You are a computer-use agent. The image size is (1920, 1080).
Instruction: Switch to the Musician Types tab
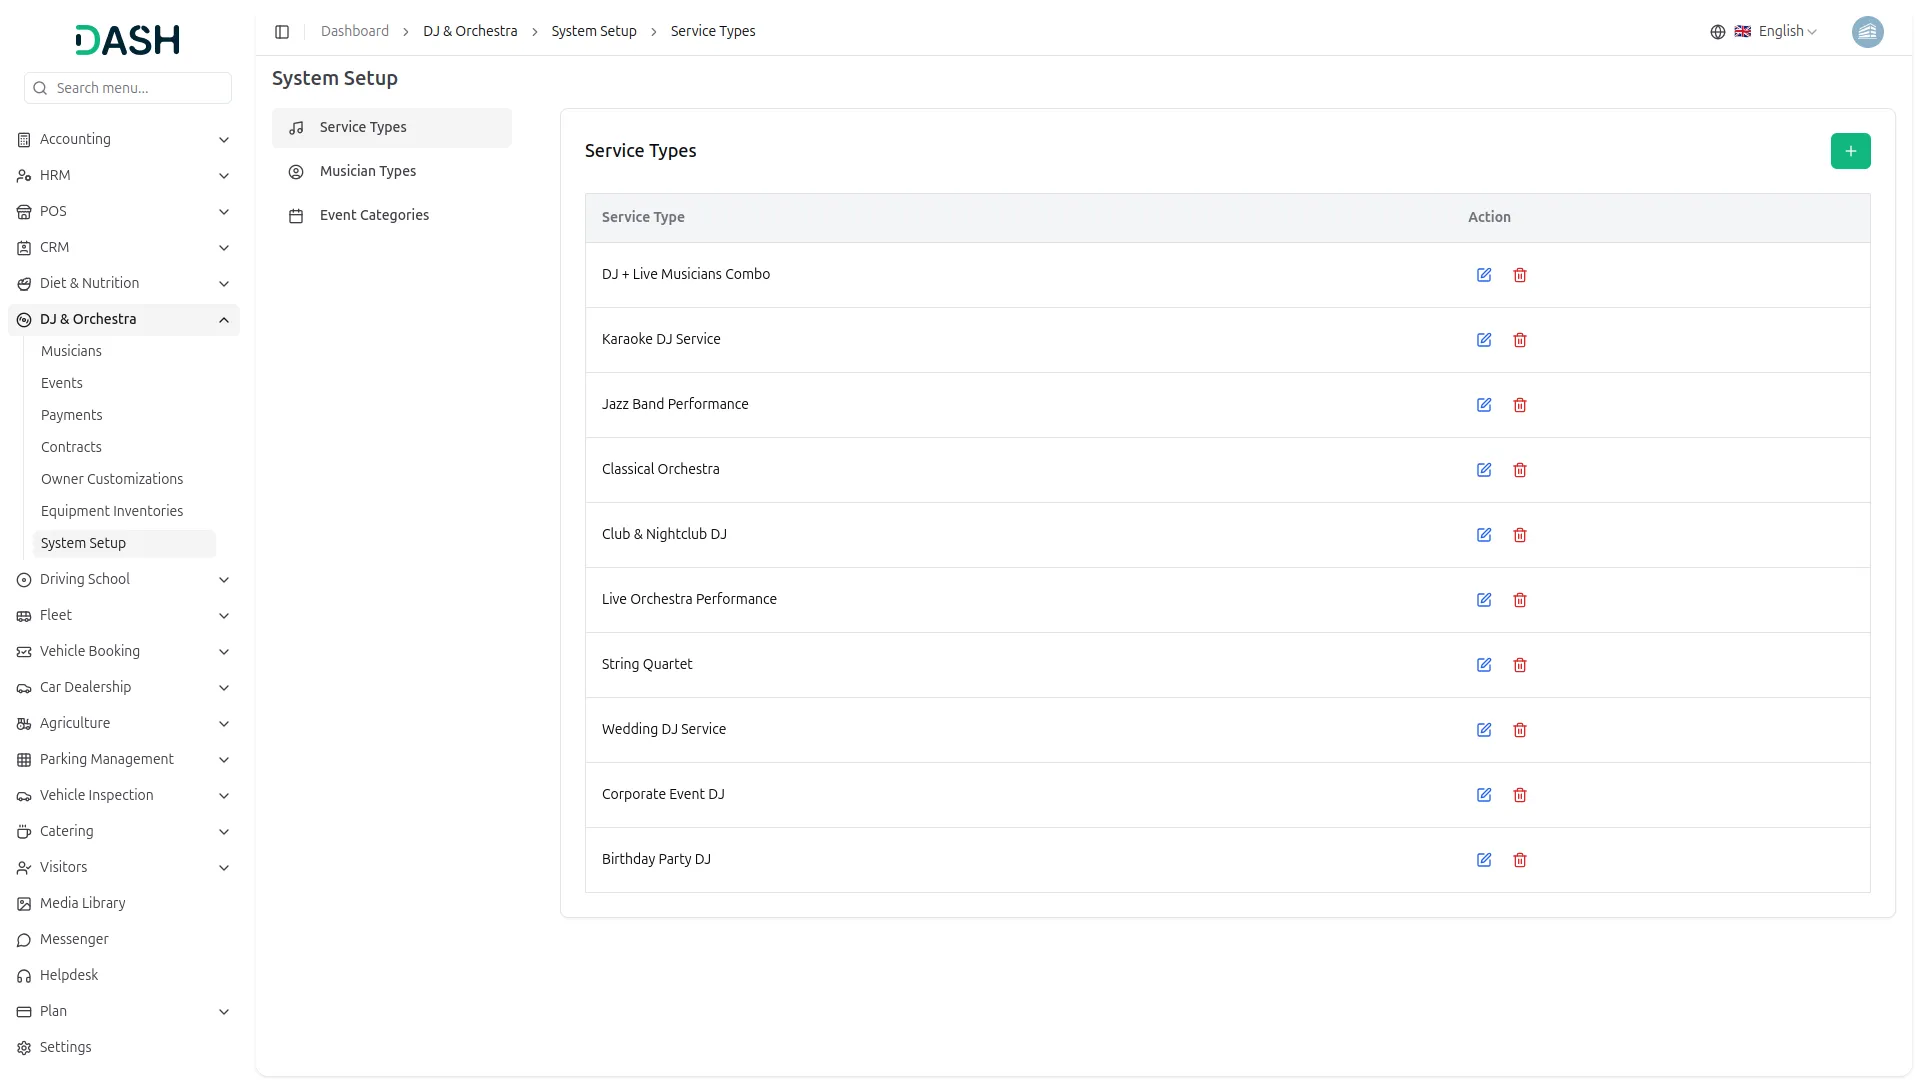(x=368, y=172)
